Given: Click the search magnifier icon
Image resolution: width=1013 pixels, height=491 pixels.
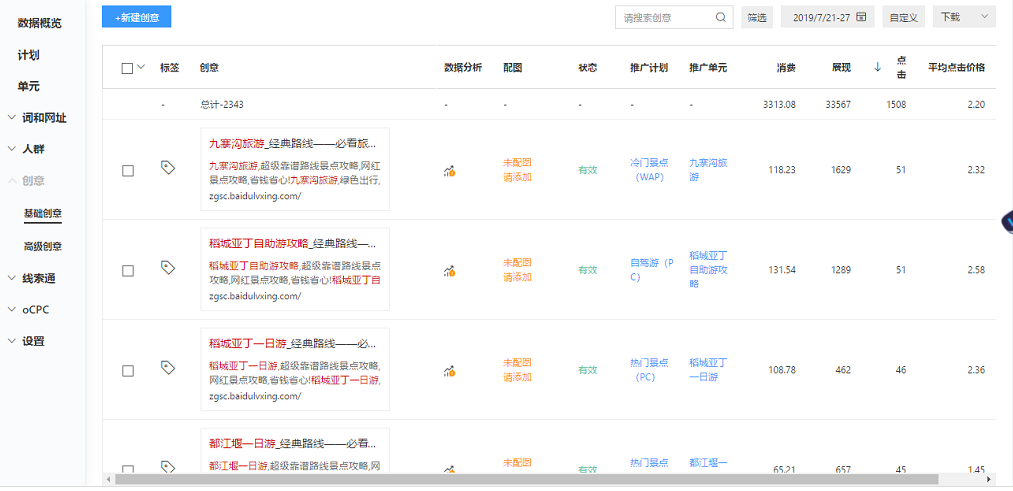Looking at the screenshot, I should pos(721,17).
